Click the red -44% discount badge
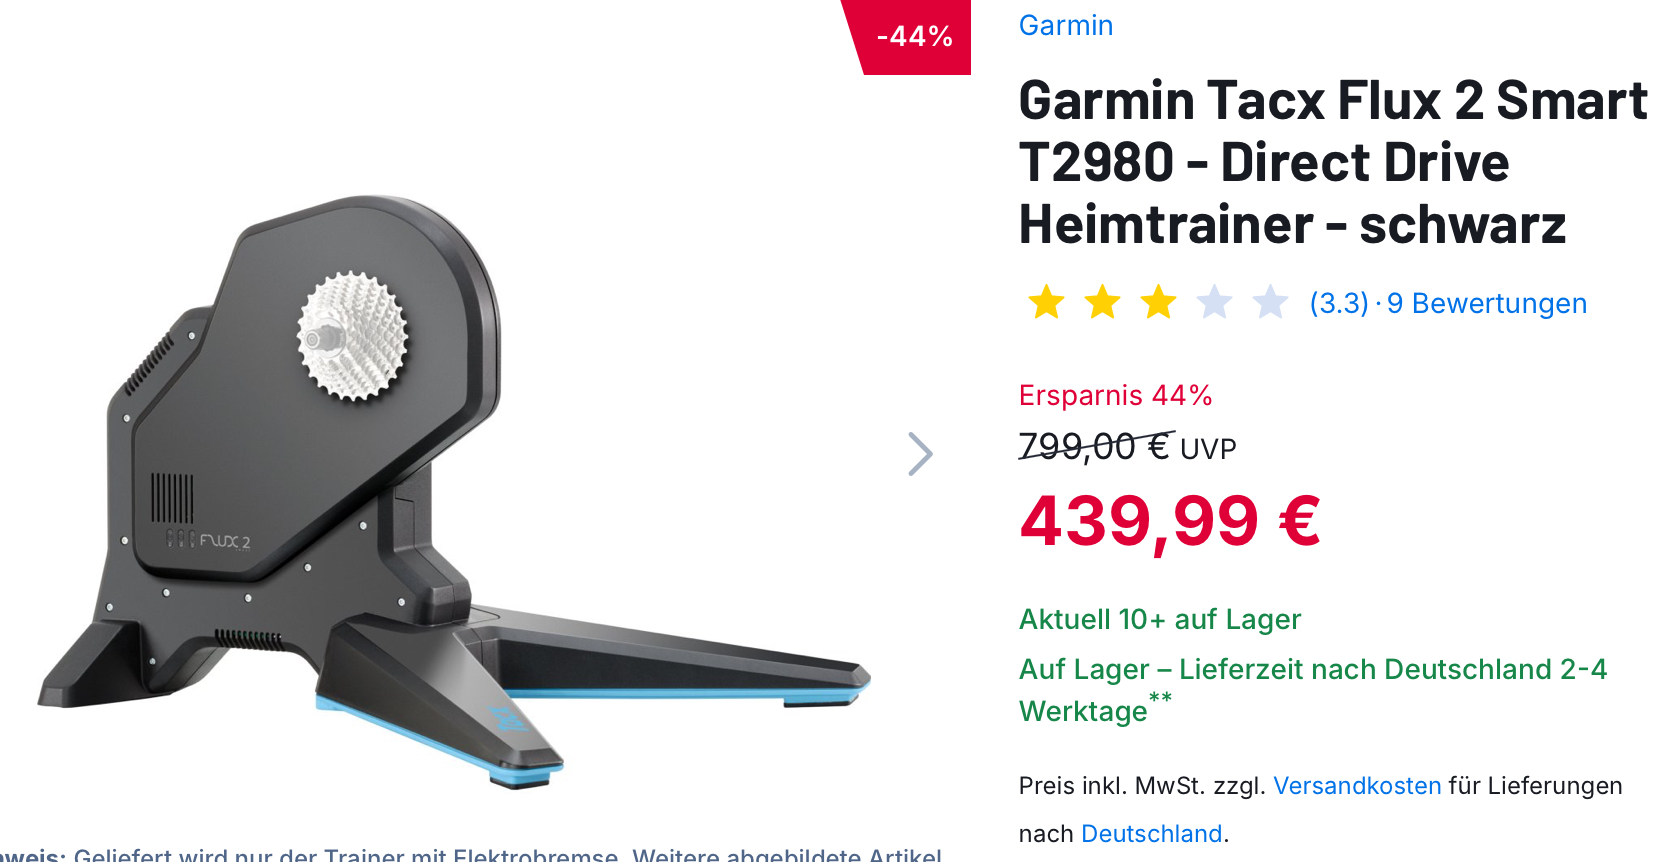This screenshot has height=862, width=1677. click(x=910, y=37)
